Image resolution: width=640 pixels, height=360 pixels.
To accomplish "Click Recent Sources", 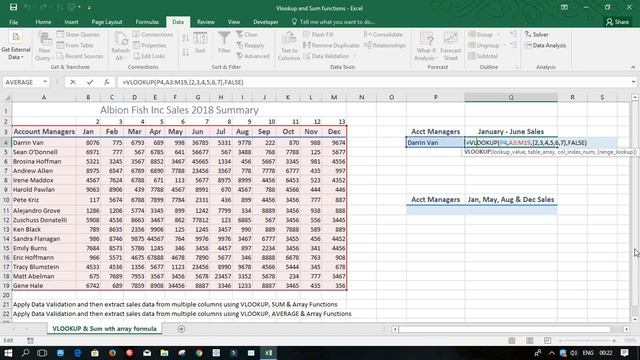I will coord(80,56).
